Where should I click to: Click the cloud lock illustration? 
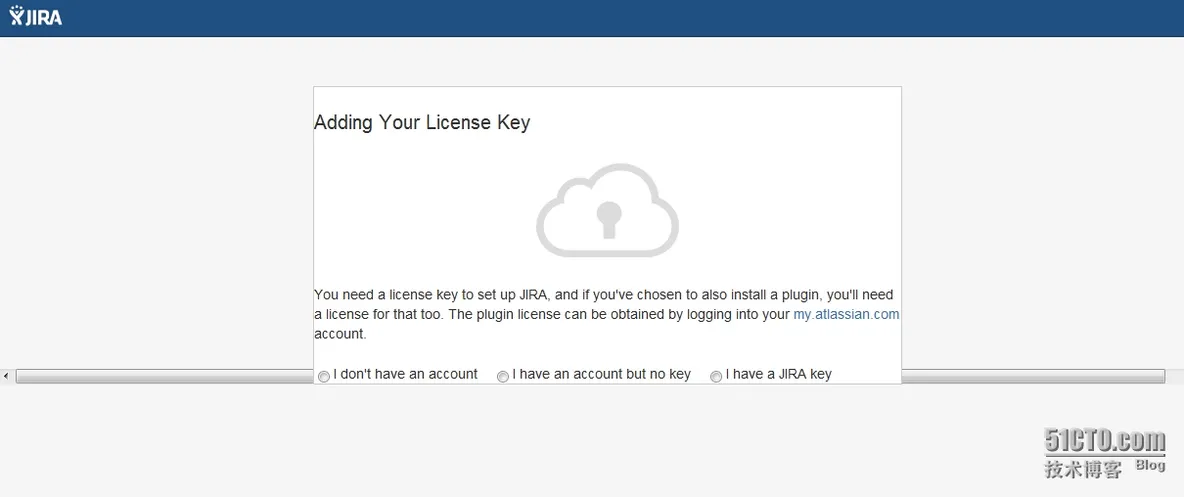click(607, 211)
